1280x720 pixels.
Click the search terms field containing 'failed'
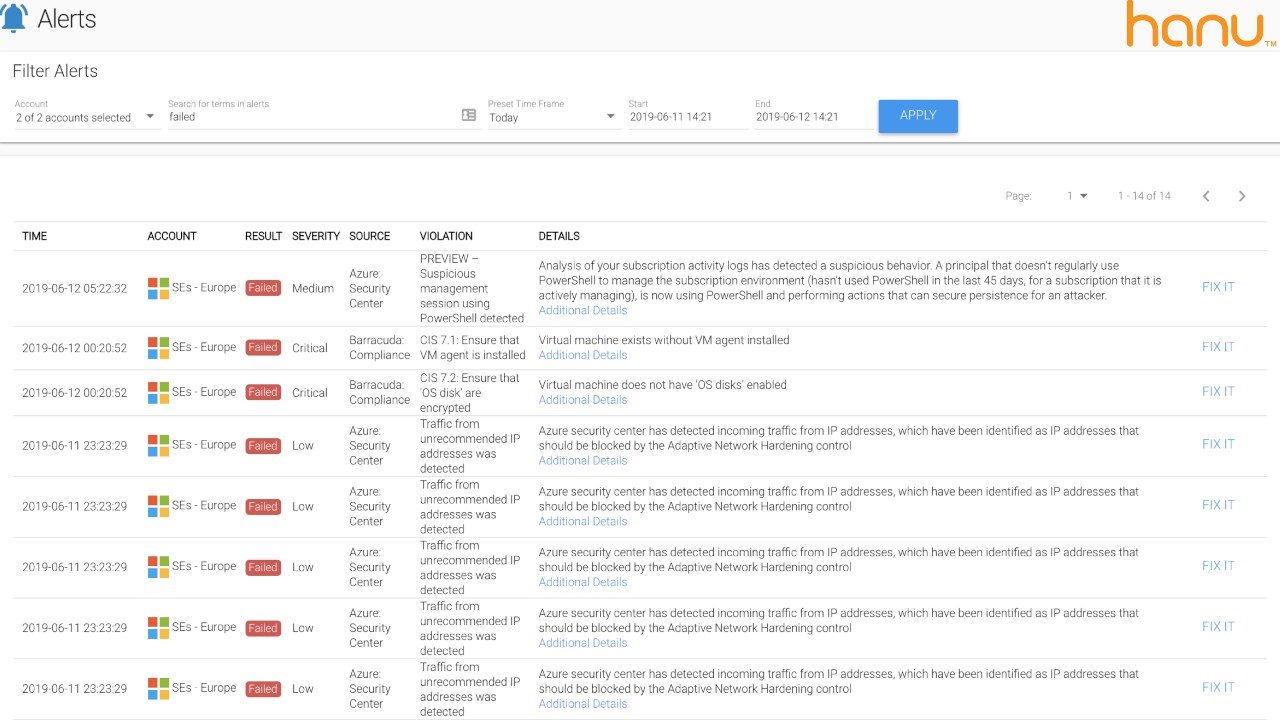pos(310,117)
